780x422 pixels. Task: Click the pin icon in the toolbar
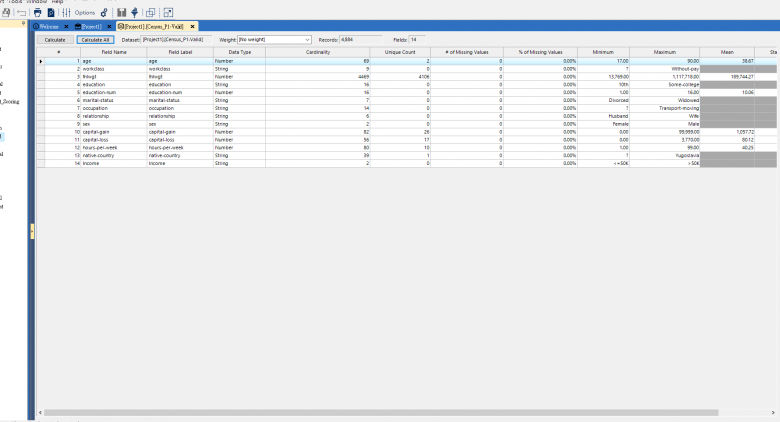135,12
